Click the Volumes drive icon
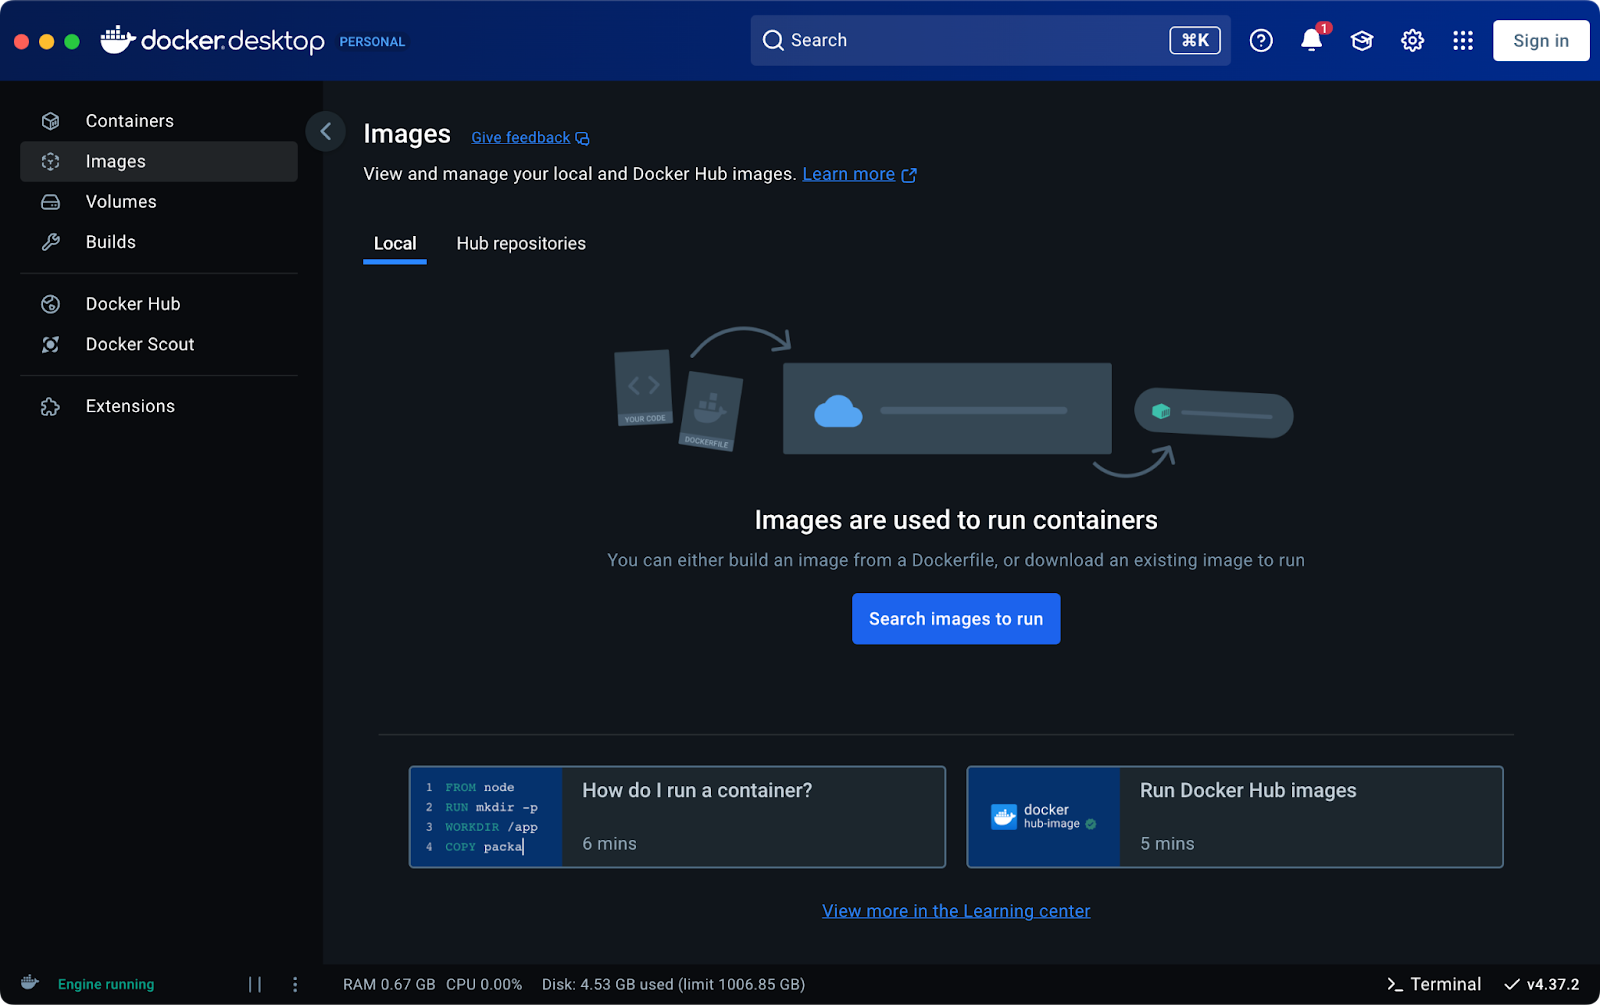This screenshot has width=1600, height=1005. 50,202
